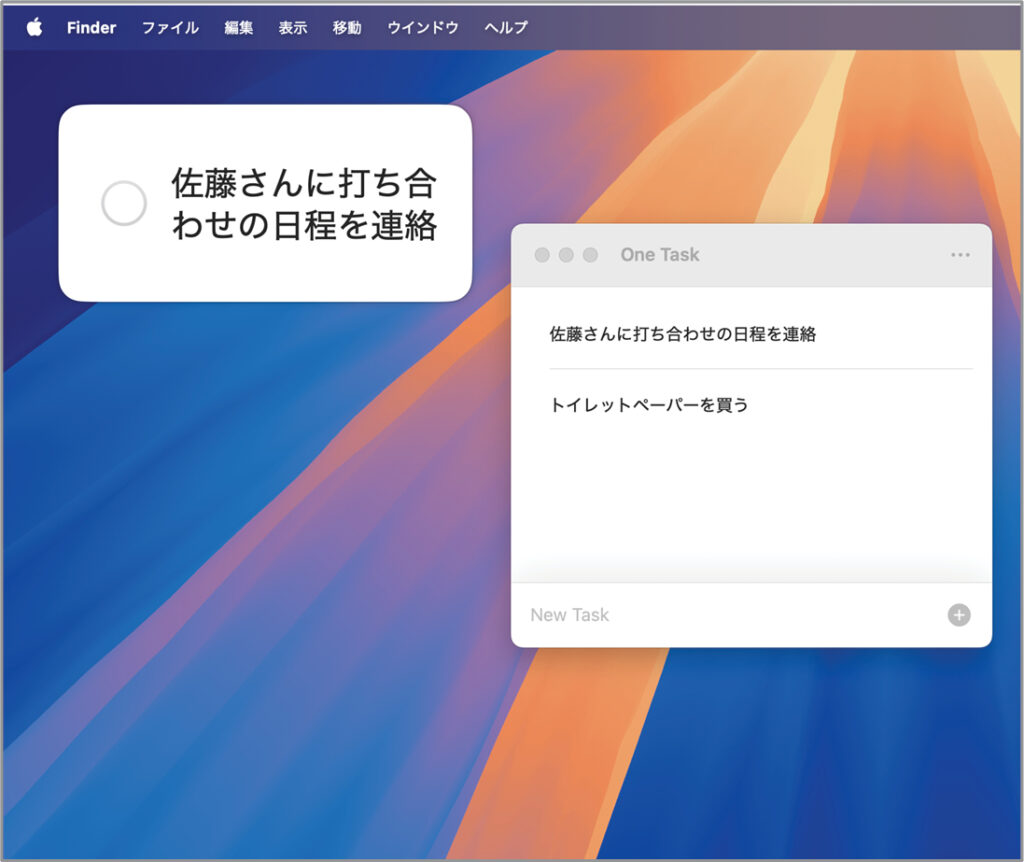Open the ウインドウ menu
This screenshot has height=862, width=1024.
423,27
